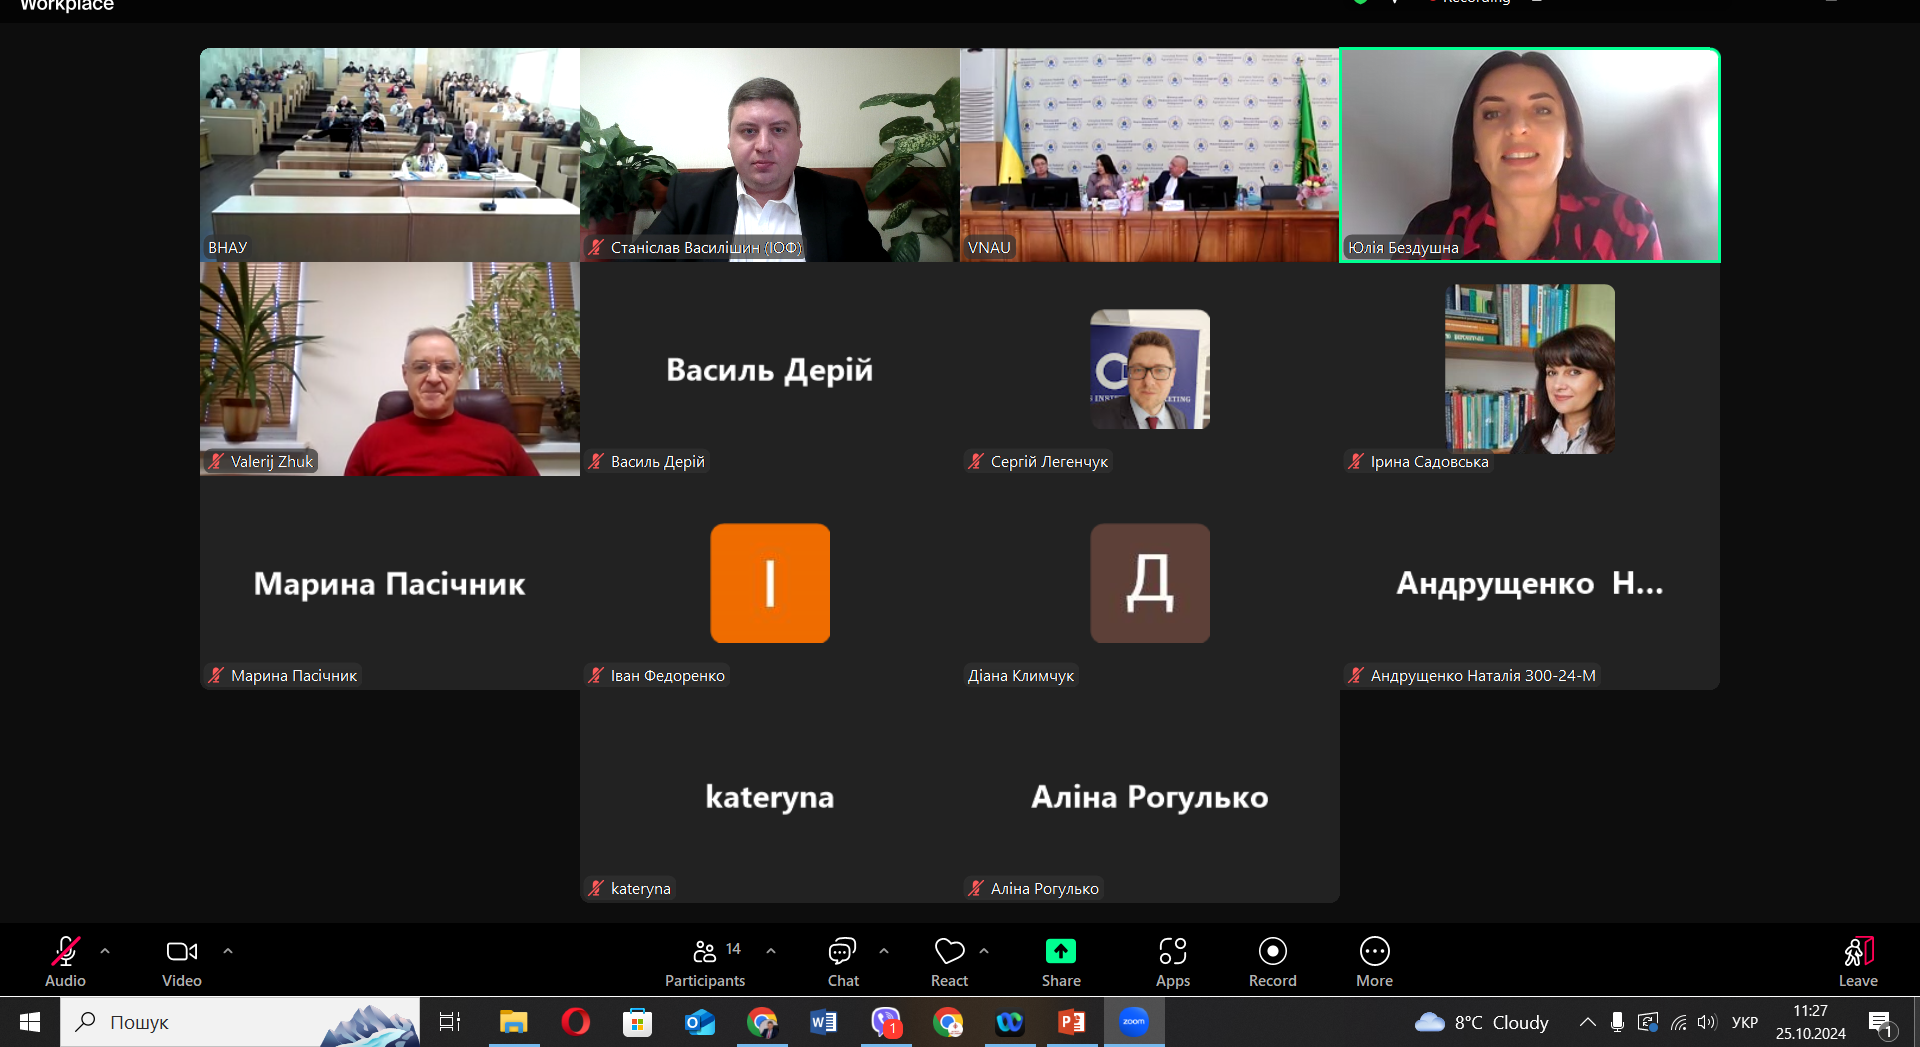Expand the Participants options arrow
Image resolution: width=1920 pixels, height=1047 pixels.
[x=771, y=951]
